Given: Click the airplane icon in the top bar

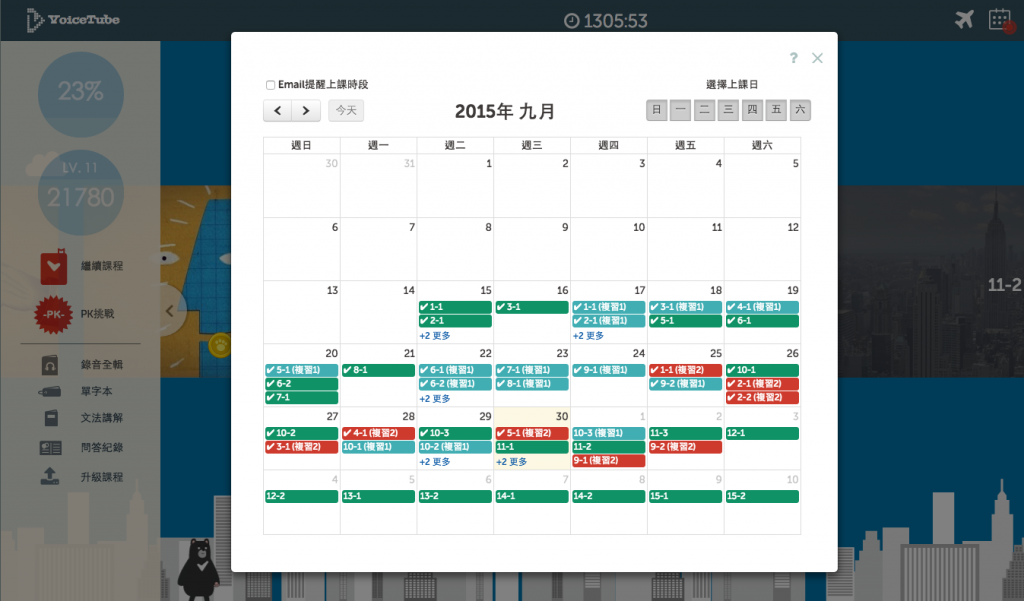Looking at the screenshot, I should pos(962,17).
